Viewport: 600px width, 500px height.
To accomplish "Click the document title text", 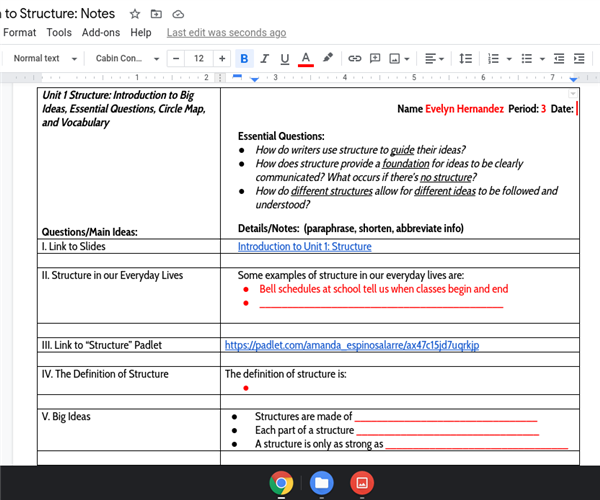I will [57, 14].
